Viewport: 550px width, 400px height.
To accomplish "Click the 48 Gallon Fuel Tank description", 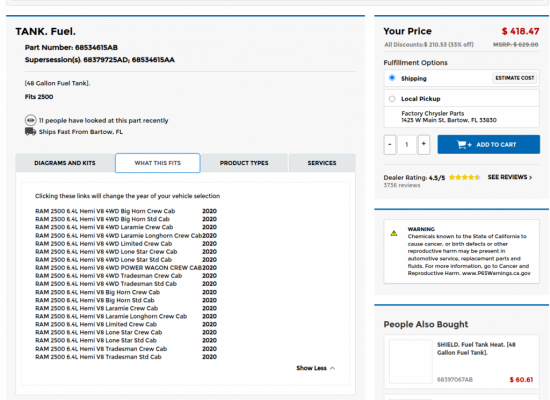I will [x=57, y=84].
